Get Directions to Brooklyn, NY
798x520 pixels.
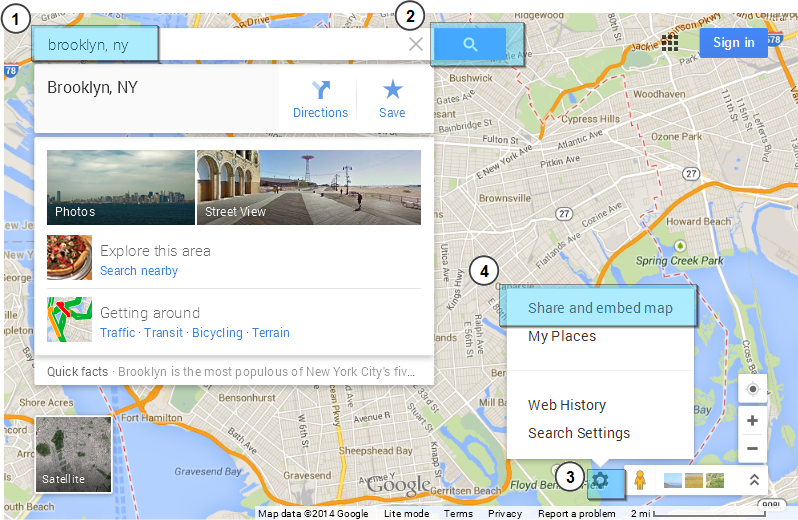(x=320, y=100)
